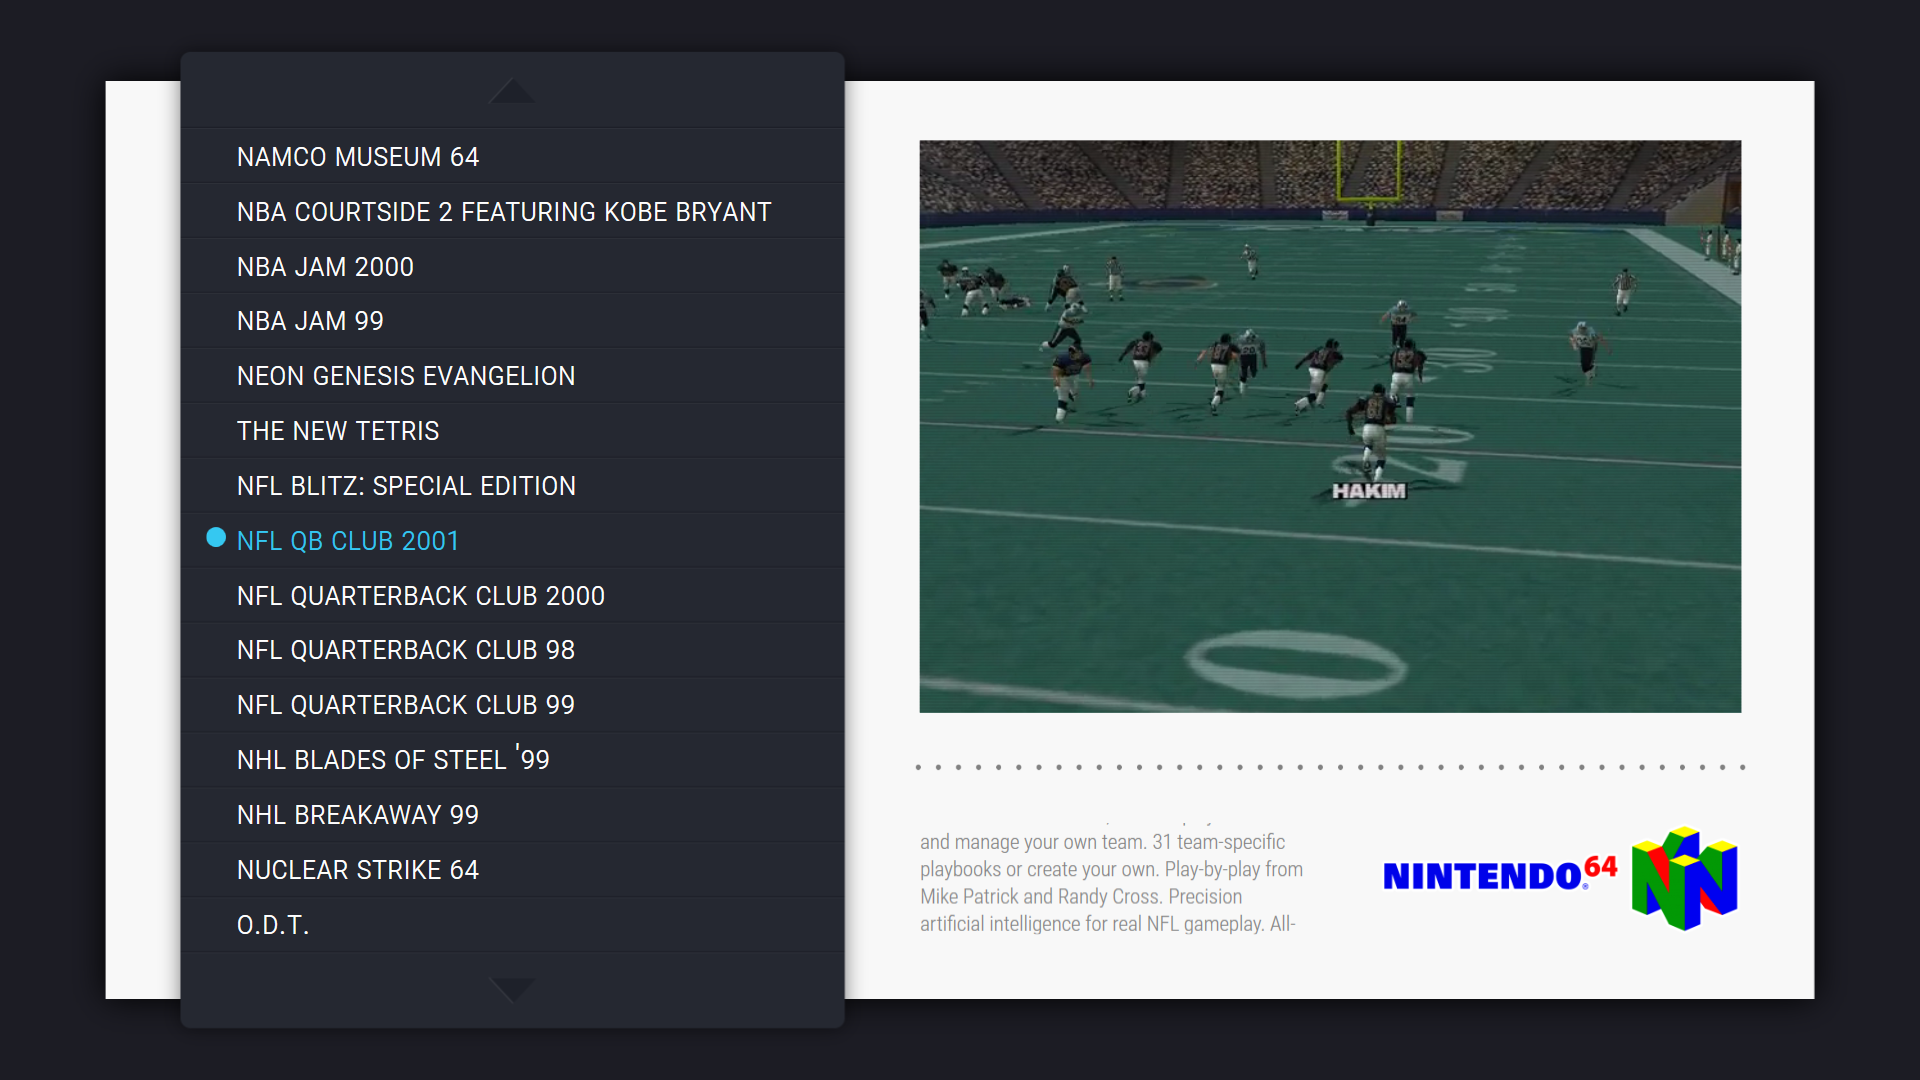Click the game description text
Image resolution: width=1920 pixels, height=1080 pixels.
click(1112, 880)
